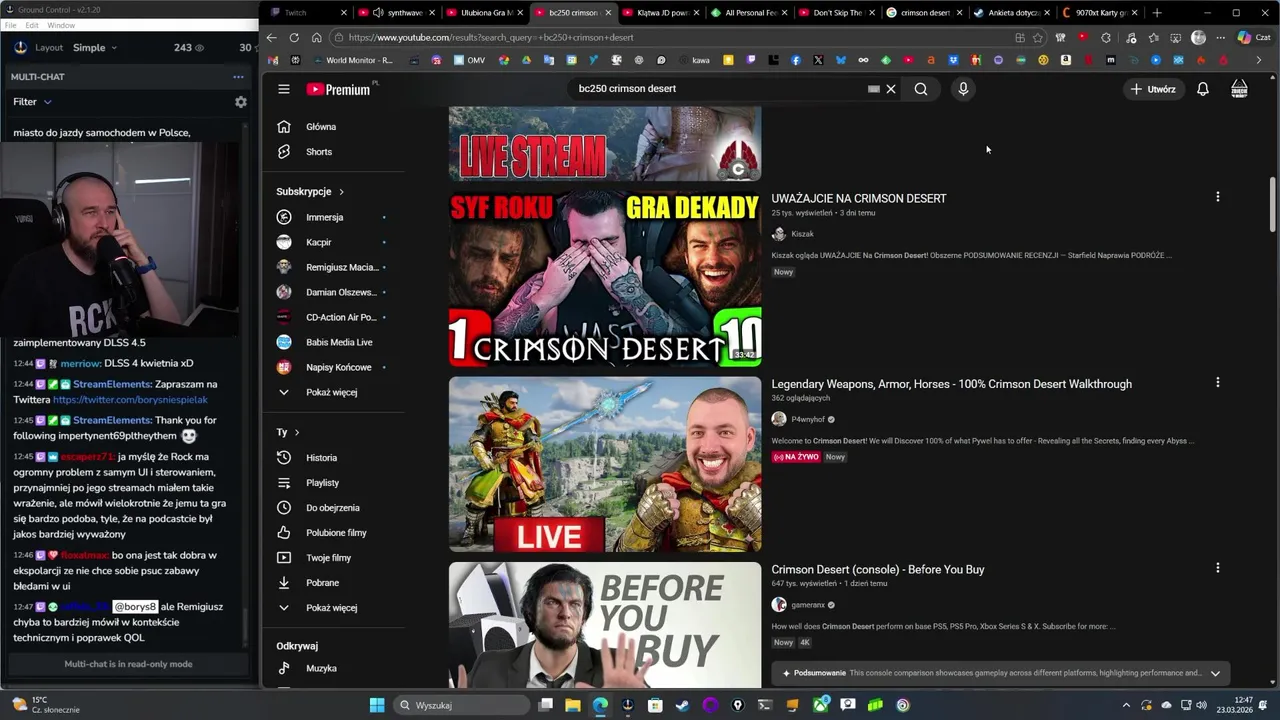Switch to the 9070xt Karty browser tab
This screenshot has width=1280, height=720.
point(1098,13)
